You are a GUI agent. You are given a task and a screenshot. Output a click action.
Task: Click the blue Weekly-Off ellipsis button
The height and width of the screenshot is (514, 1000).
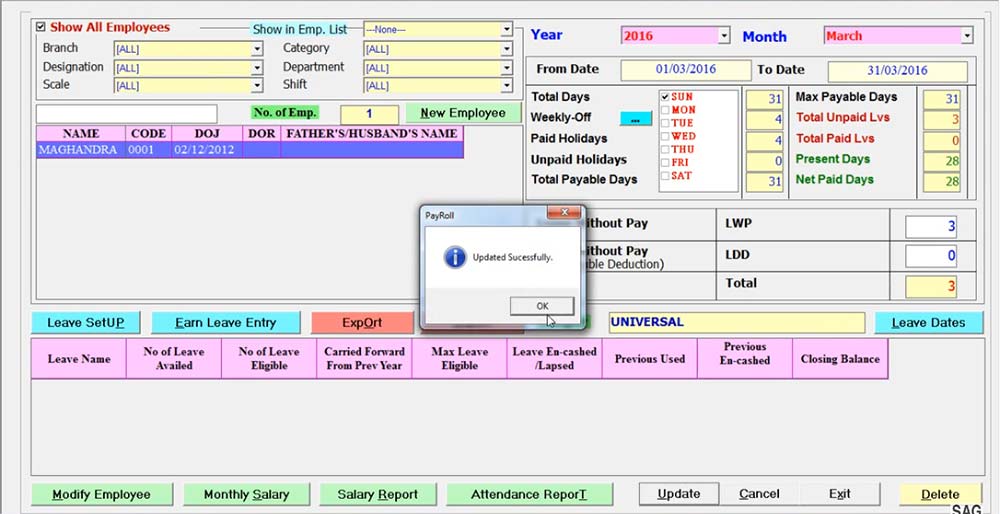(635, 118)
